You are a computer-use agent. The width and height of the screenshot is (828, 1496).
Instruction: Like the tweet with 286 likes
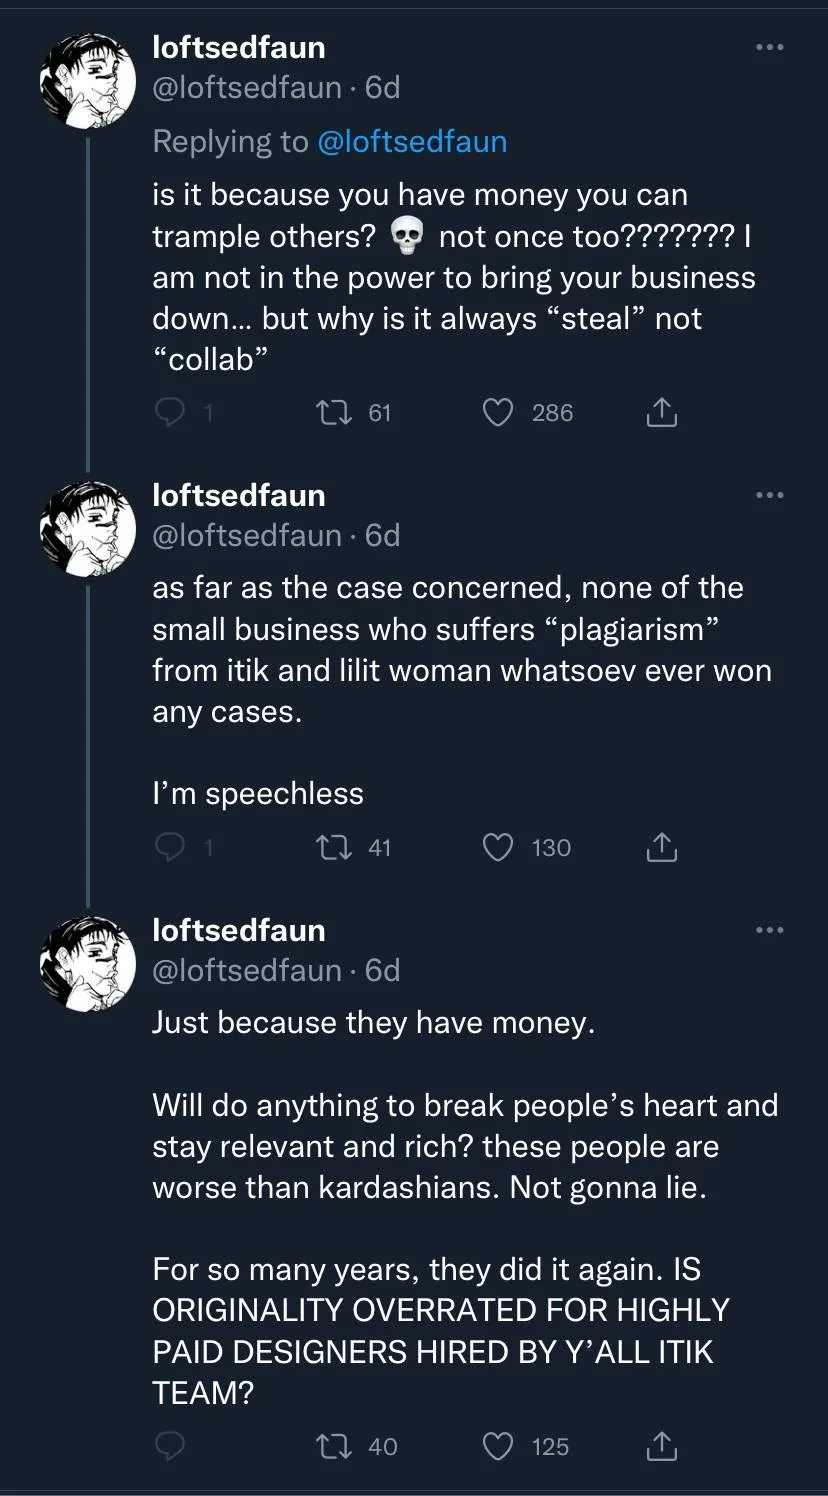pyautogui.click(x=498, y=412)
